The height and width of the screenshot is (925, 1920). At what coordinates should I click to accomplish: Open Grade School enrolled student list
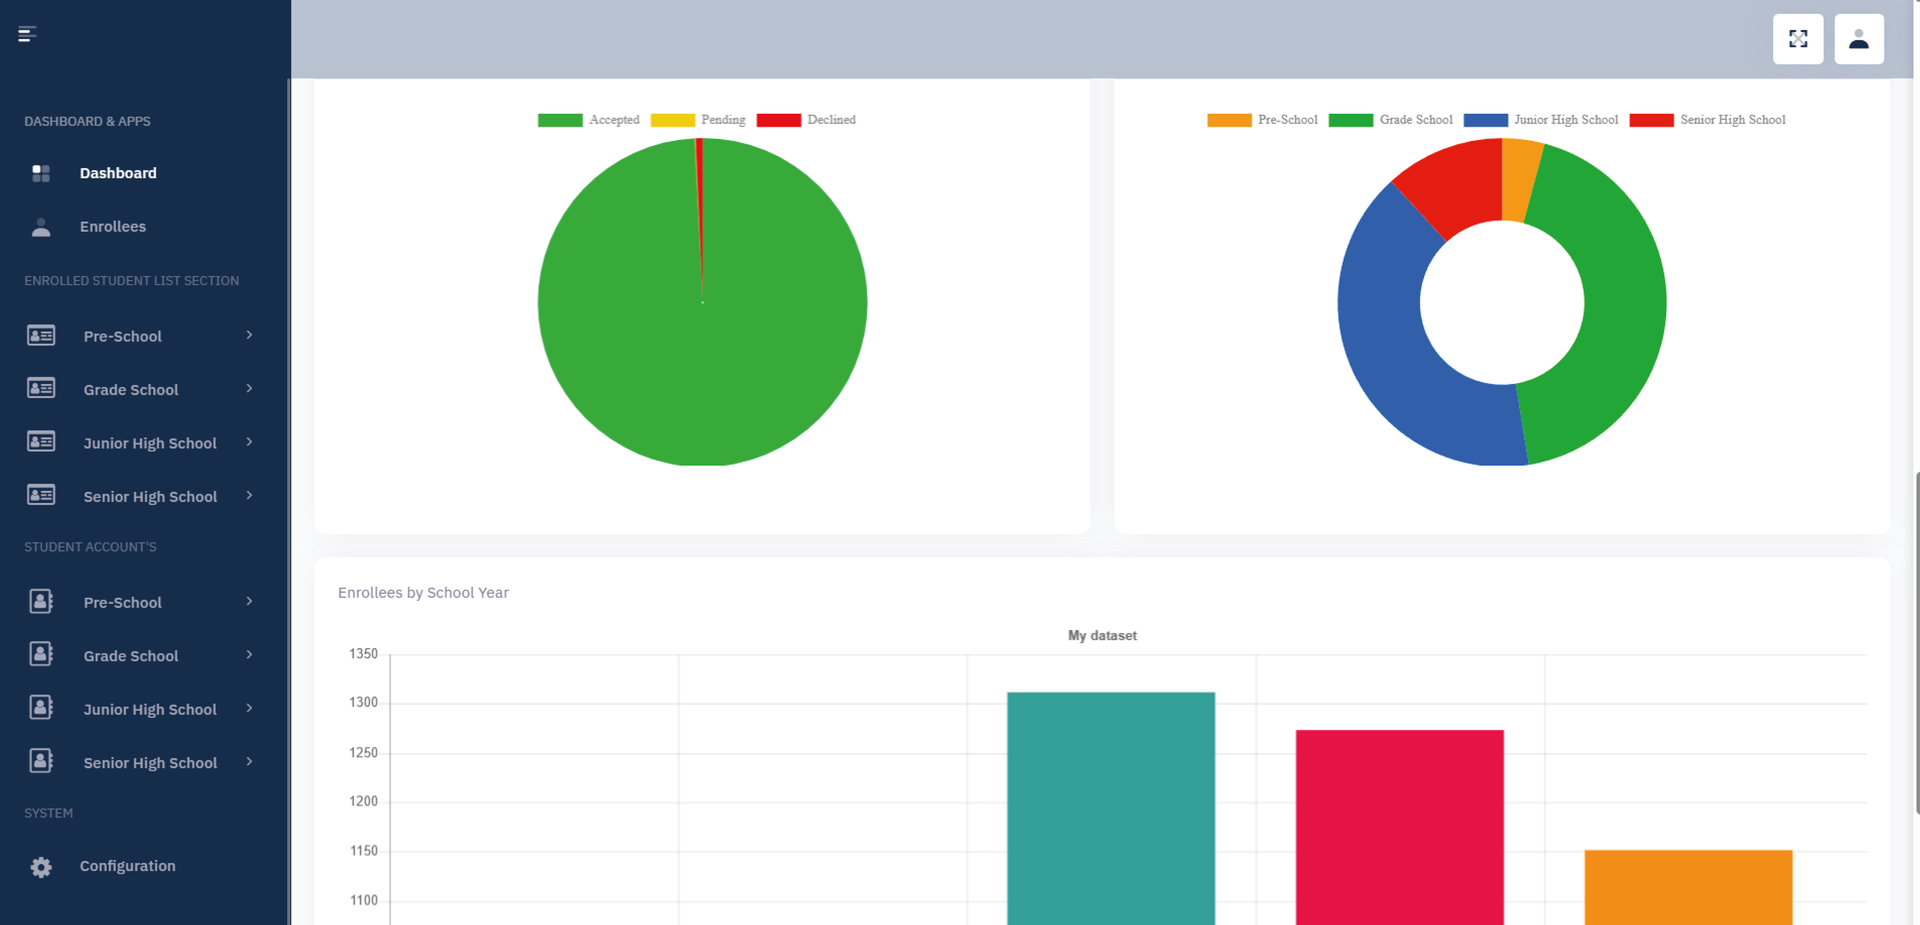pos(131,390)
